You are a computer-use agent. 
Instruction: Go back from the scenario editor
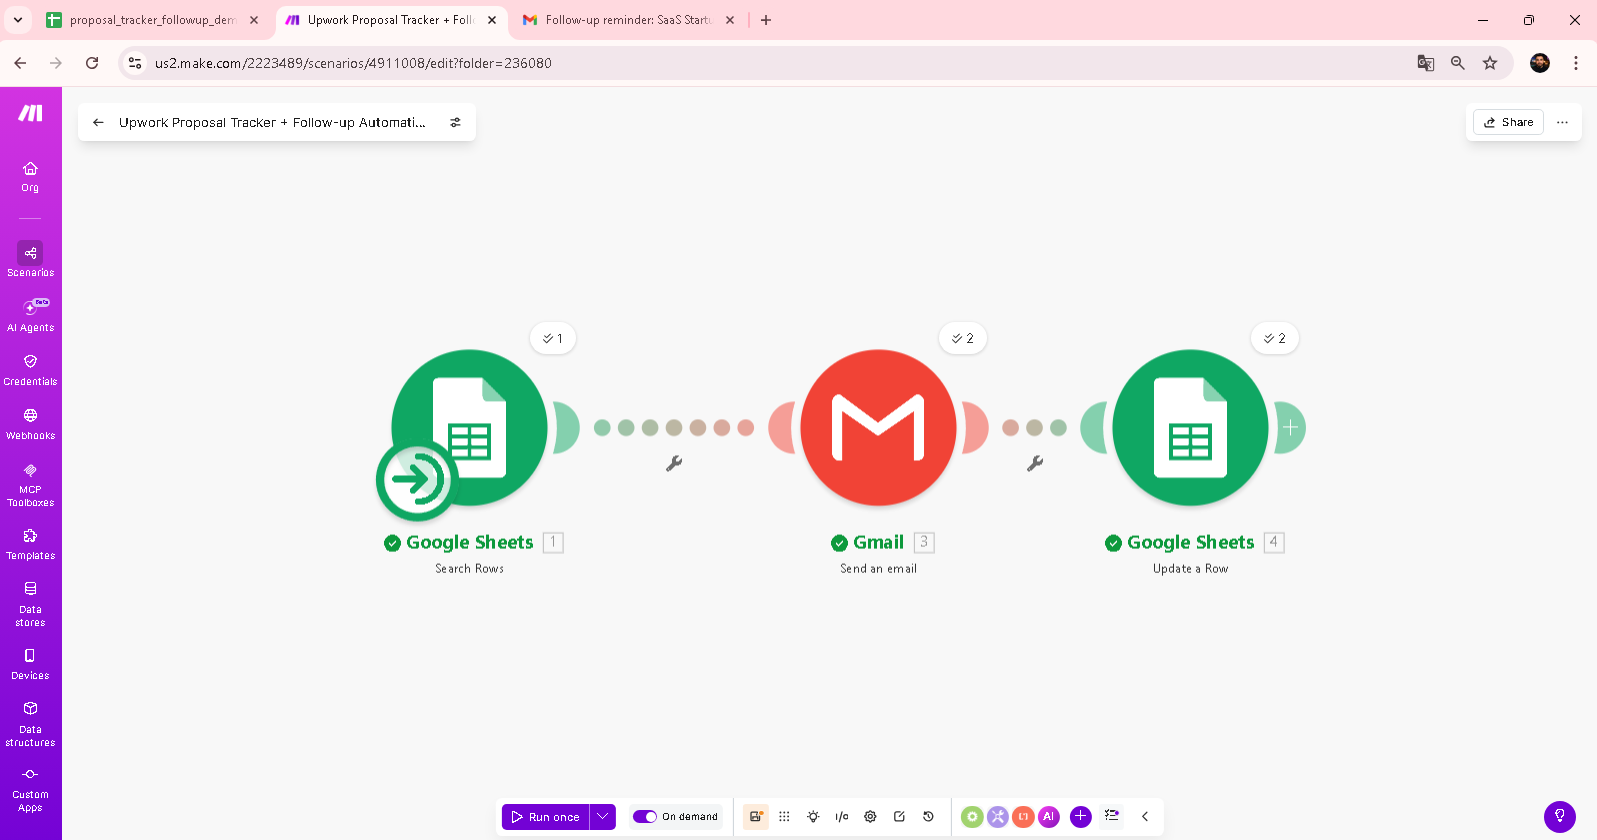[98, 122]
